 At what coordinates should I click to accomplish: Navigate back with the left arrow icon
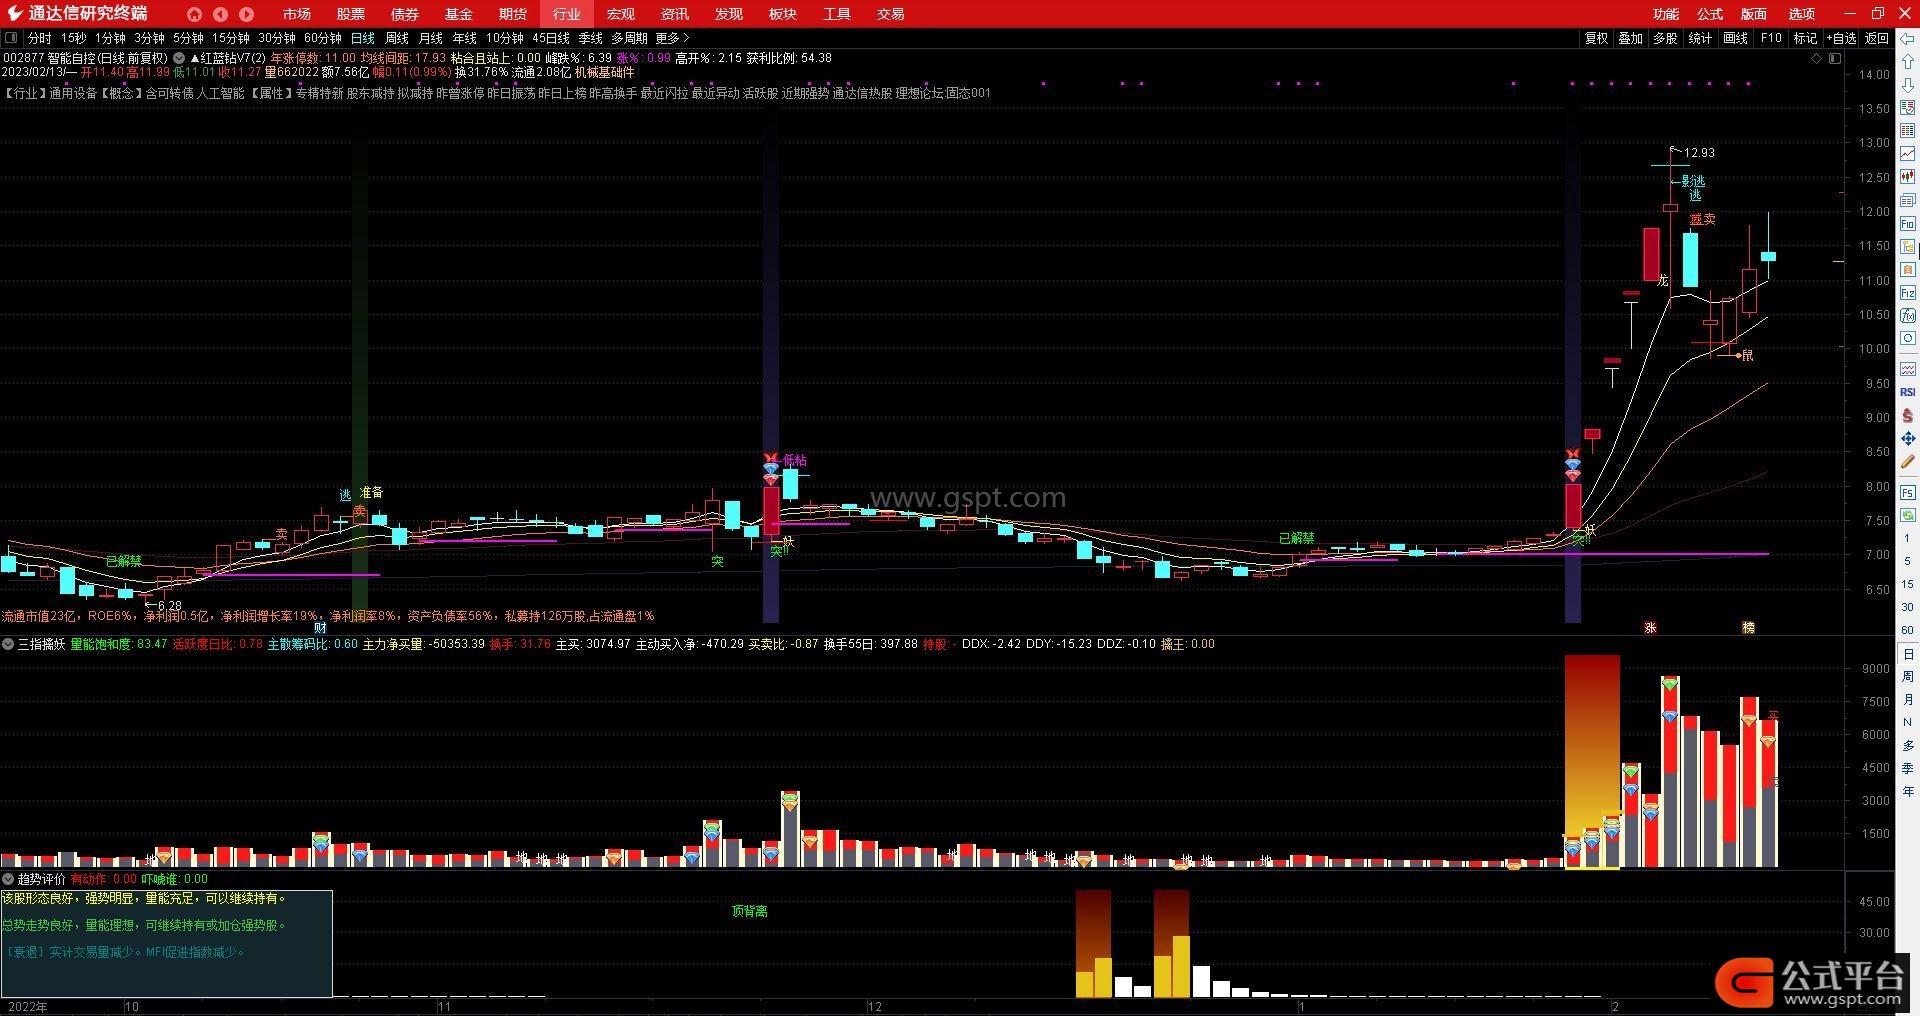(220, 14)
